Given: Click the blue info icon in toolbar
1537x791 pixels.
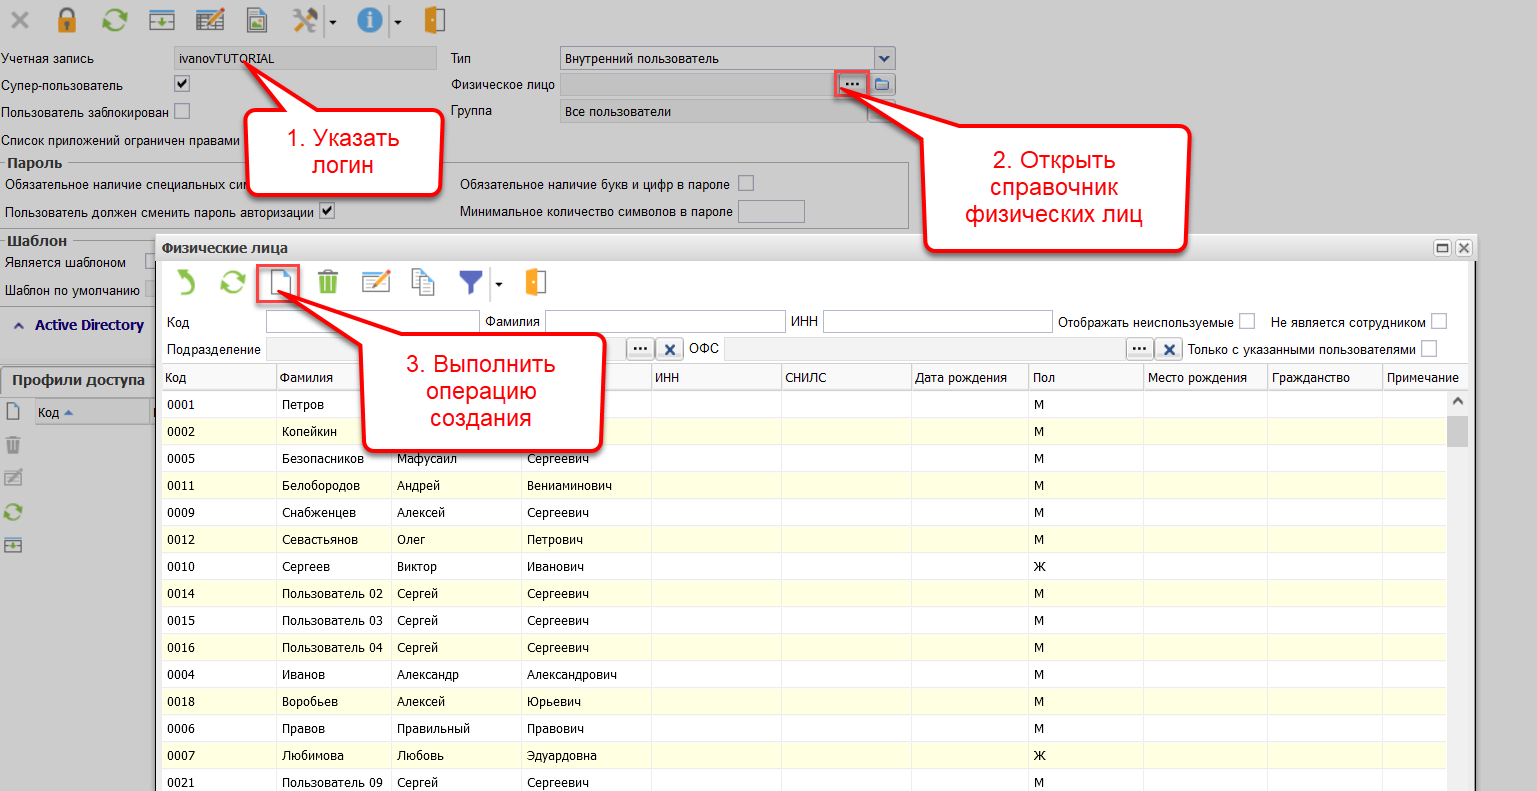Looking at the screenshot, I should click(370, 19).
